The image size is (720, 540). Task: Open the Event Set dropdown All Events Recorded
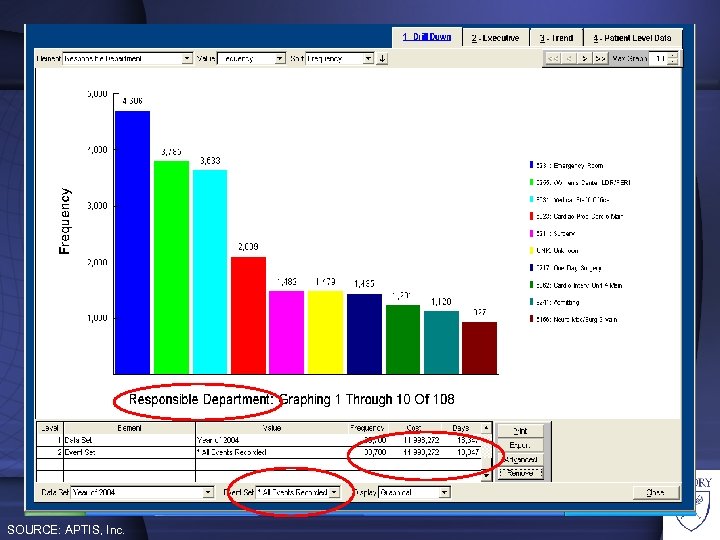298,492
